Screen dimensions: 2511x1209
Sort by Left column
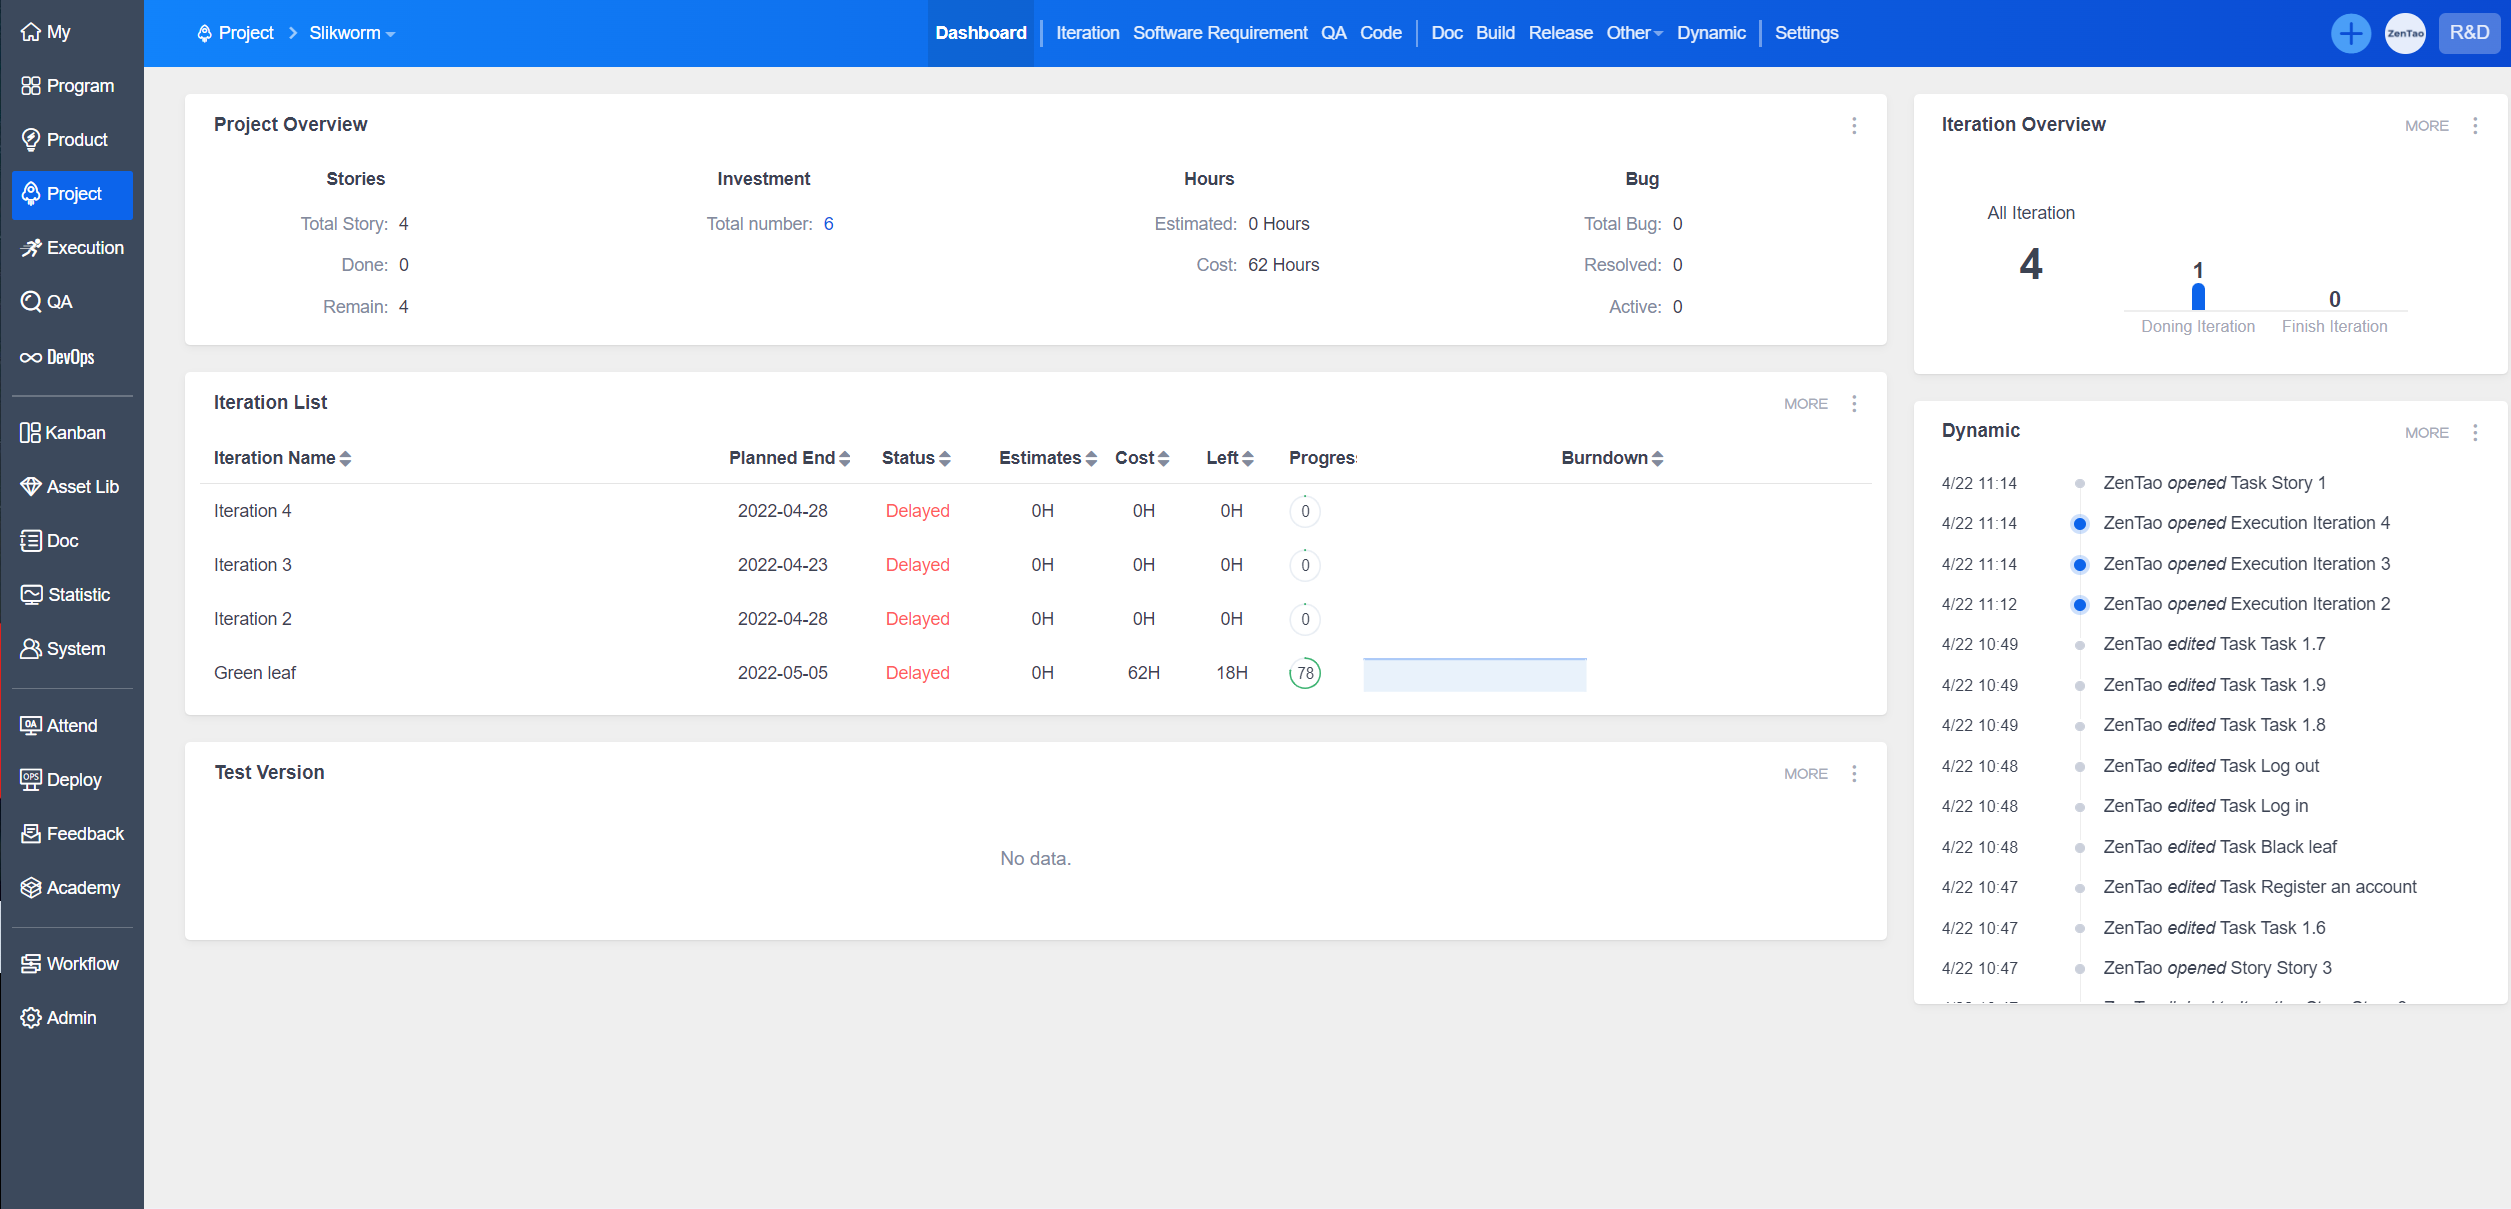pyautogui.click(x=1230, y=458)
